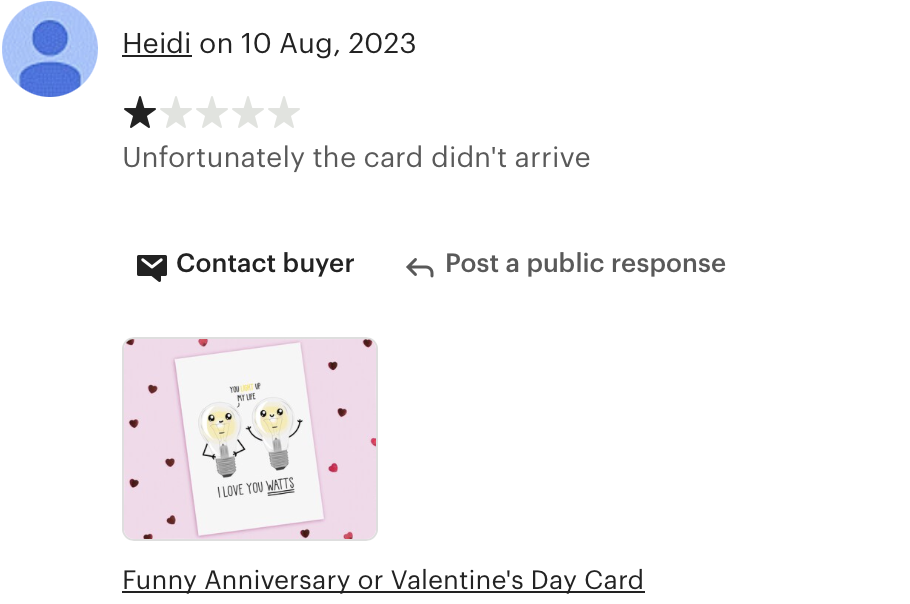
Task: Open the light bulb card thumbnail
Action: (250, 439)
